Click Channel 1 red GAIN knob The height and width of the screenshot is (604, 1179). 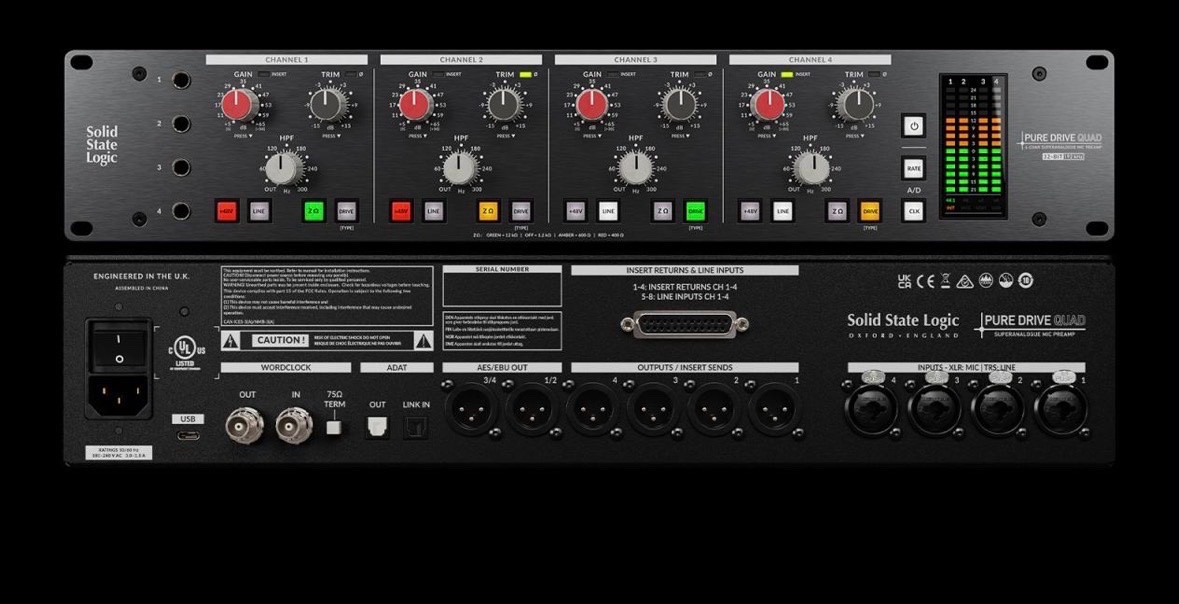point(237,104)
